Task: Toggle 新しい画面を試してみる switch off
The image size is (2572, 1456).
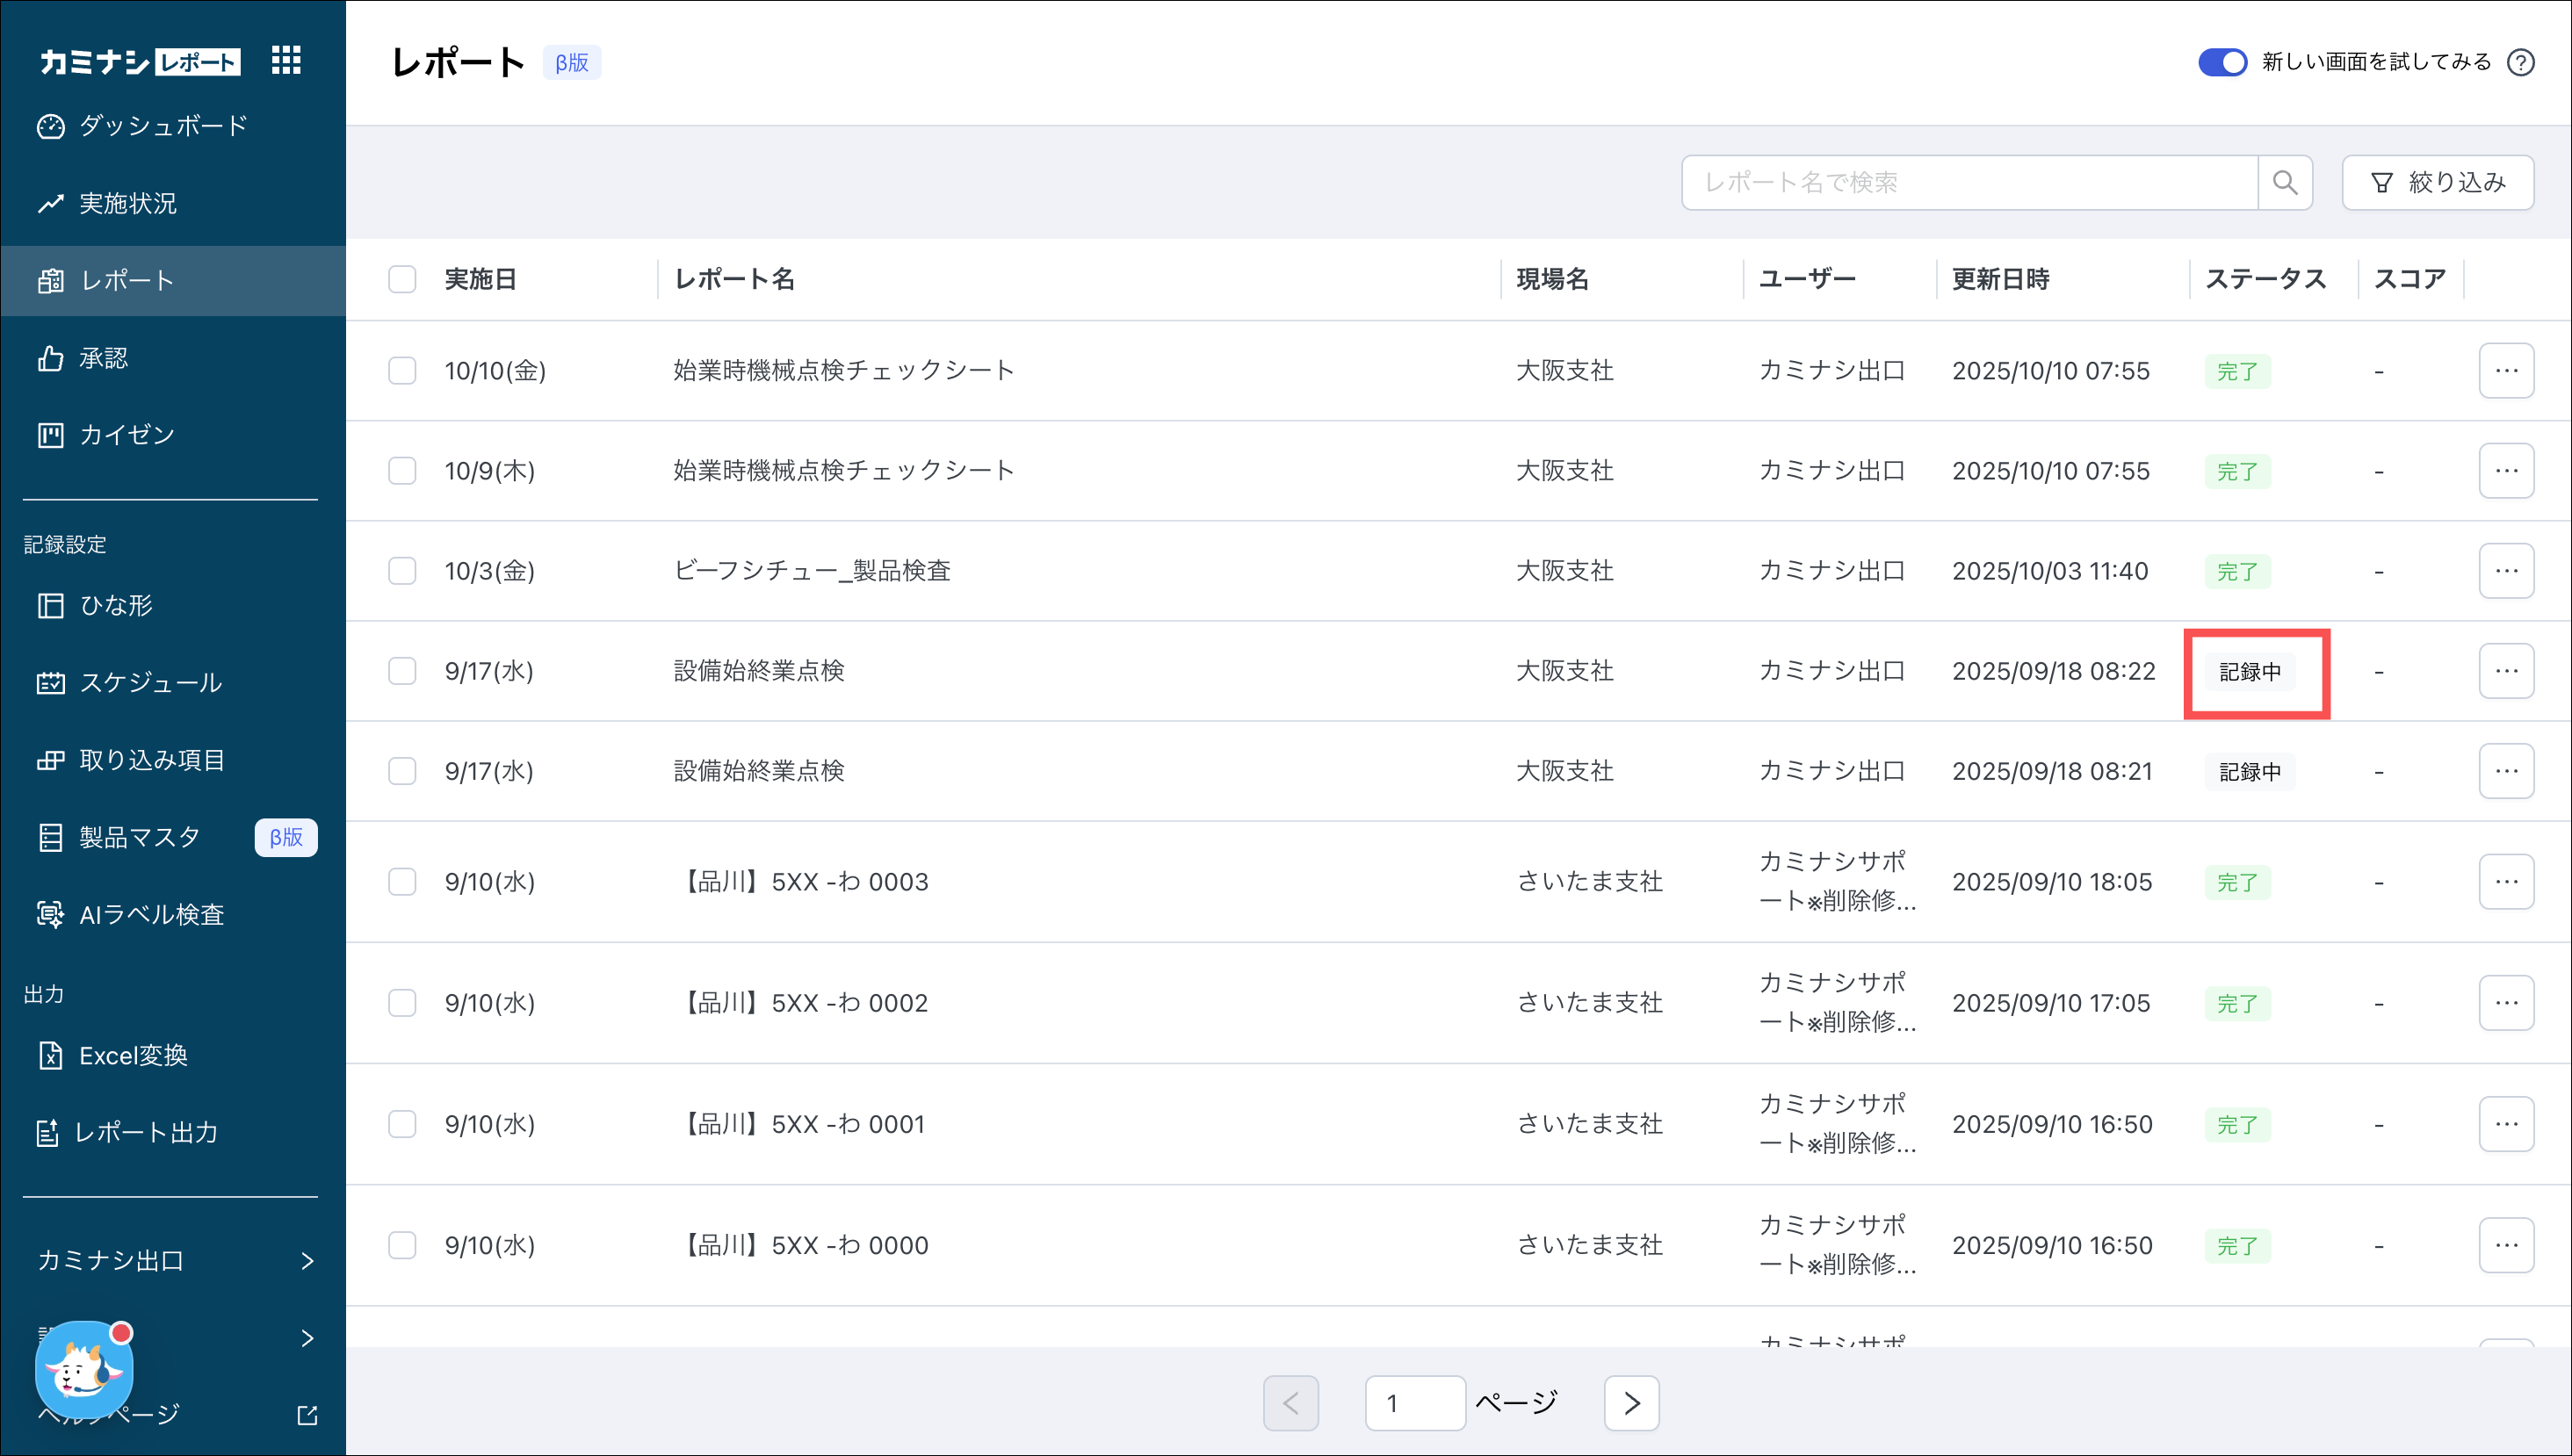Action: pyautogui.click(x=2222, y=62)
